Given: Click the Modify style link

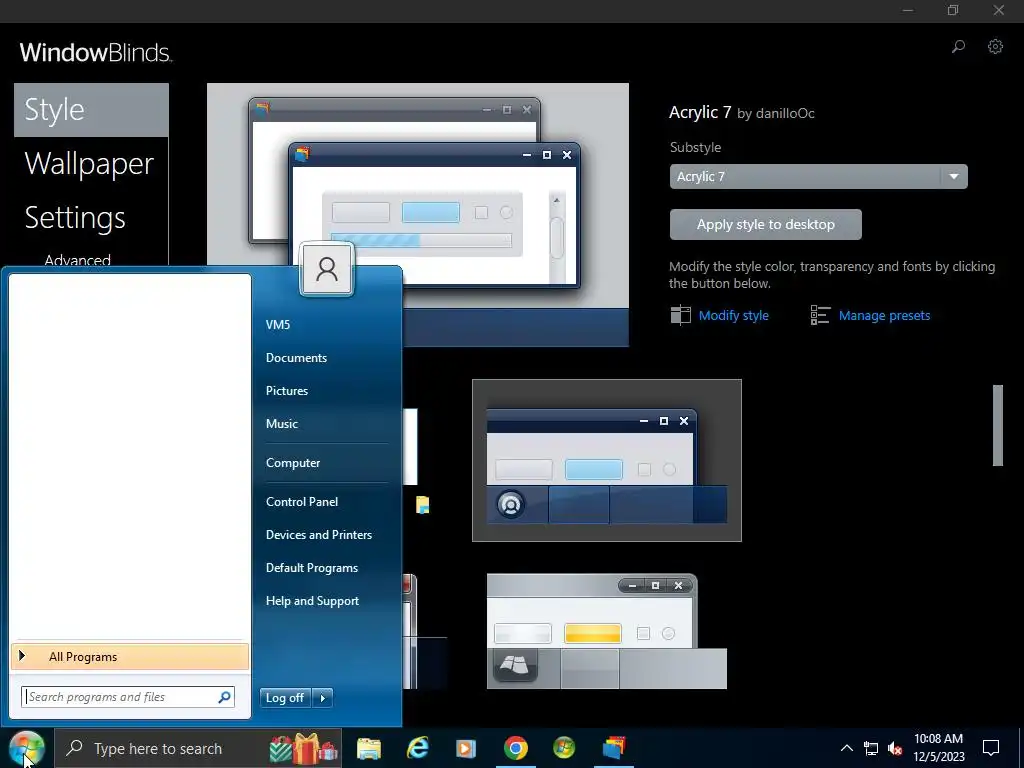Looking at the screenshot, I should 733,315.
